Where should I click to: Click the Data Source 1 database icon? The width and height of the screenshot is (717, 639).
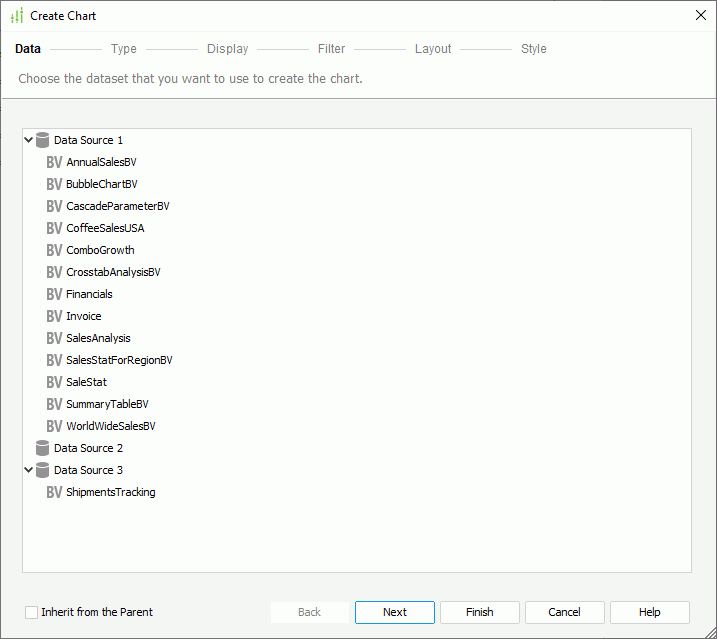[43, 140]
